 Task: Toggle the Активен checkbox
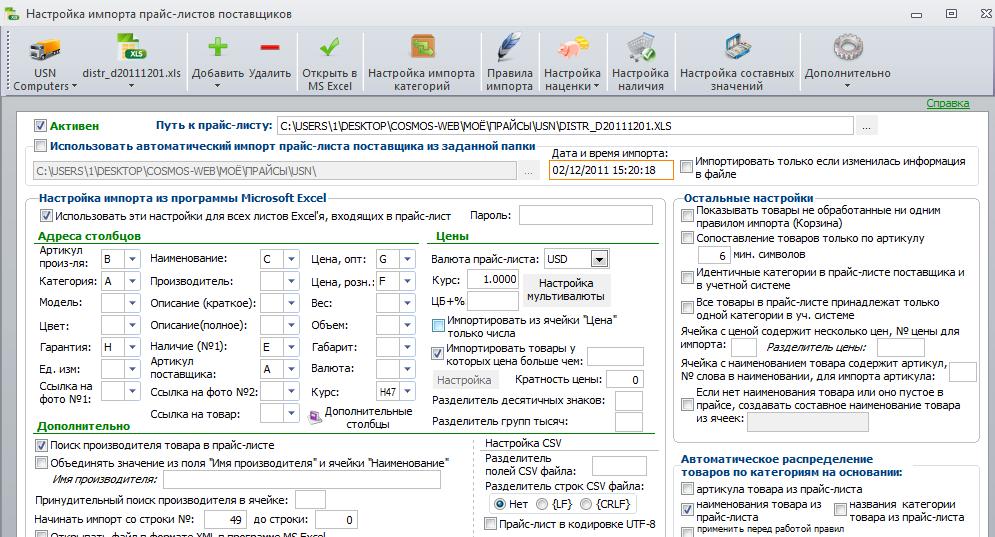coord(40,126)
